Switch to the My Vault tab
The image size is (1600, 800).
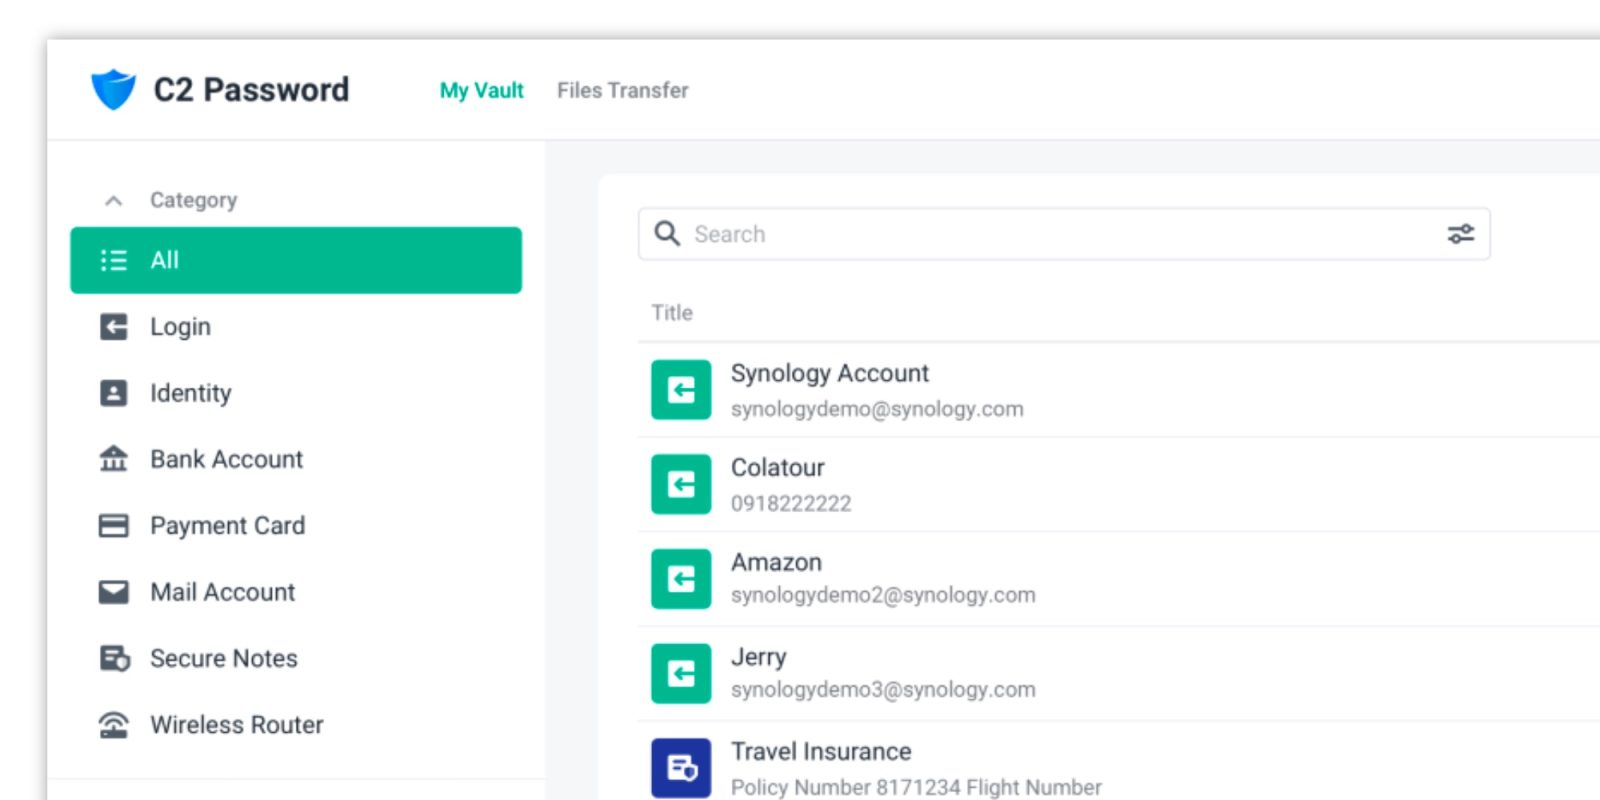(481, 90)
